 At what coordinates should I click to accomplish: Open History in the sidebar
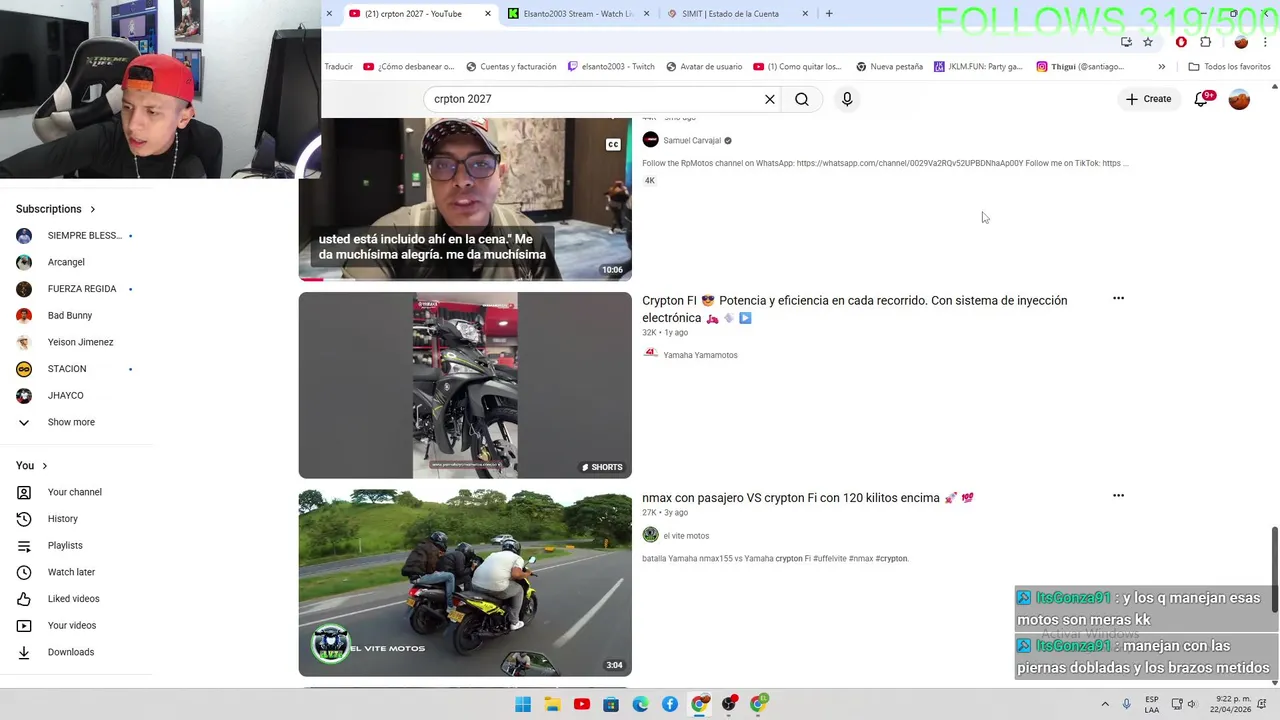pyautogui.click(x=62, y=519)
